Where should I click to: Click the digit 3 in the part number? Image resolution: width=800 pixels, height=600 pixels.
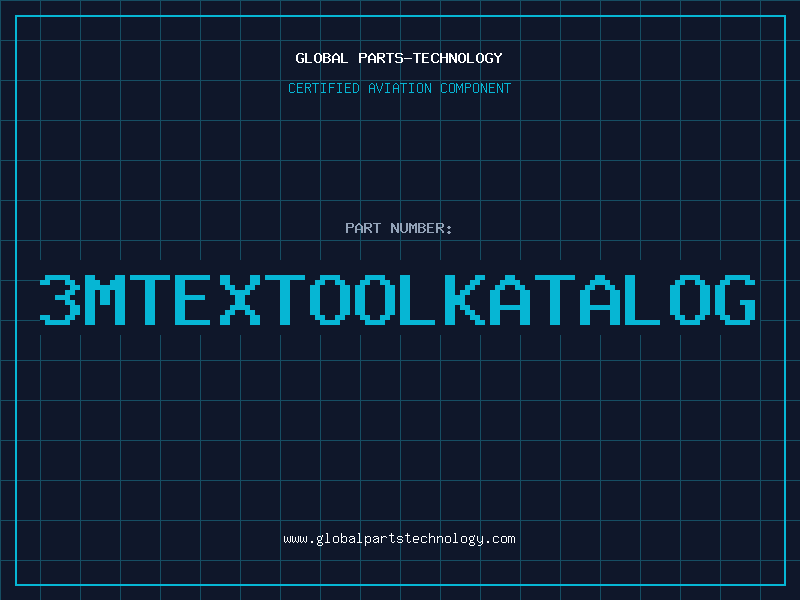[x=60, y=299]
